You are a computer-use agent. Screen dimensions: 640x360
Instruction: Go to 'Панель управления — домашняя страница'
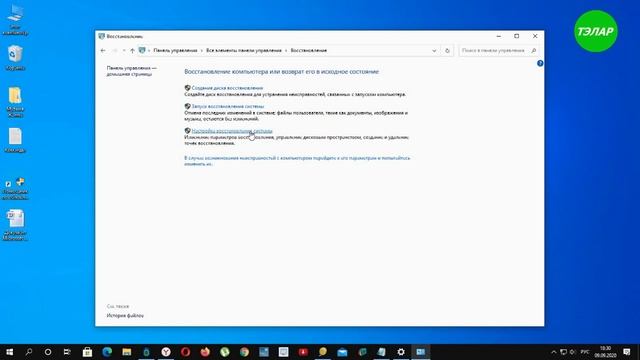131,71
